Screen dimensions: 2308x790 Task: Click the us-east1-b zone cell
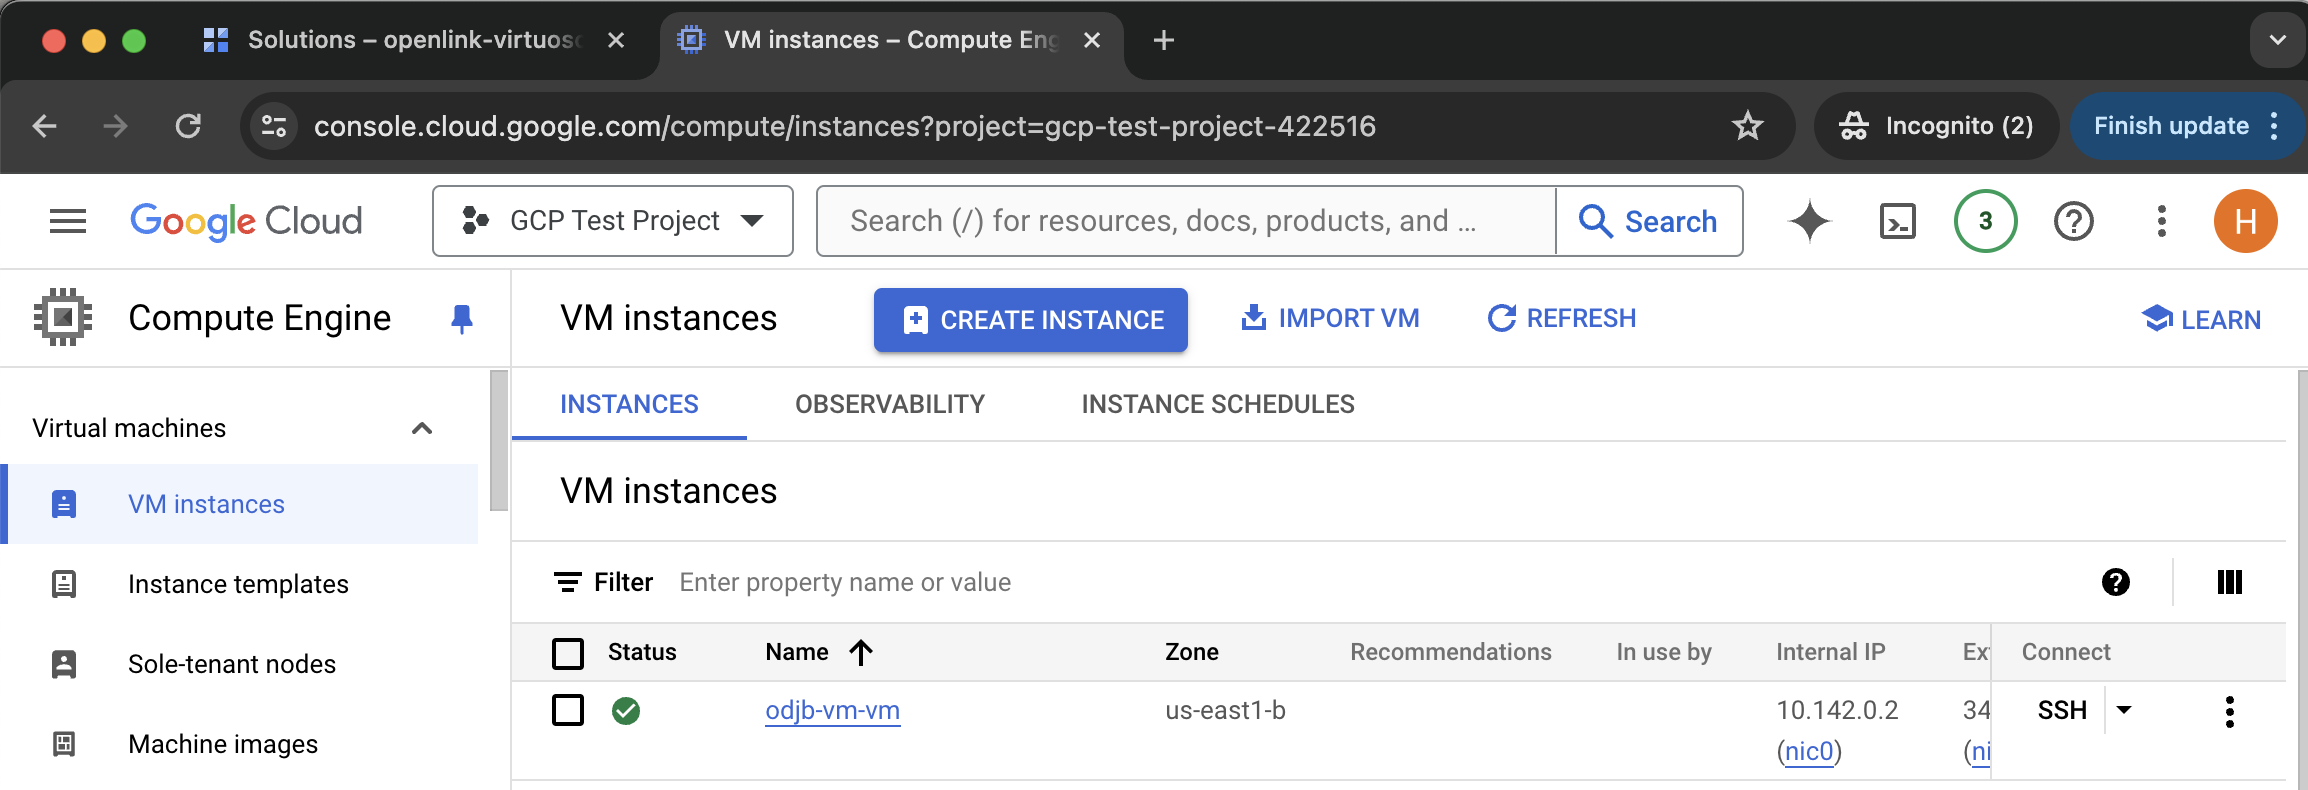click(x=1225, y=710)
